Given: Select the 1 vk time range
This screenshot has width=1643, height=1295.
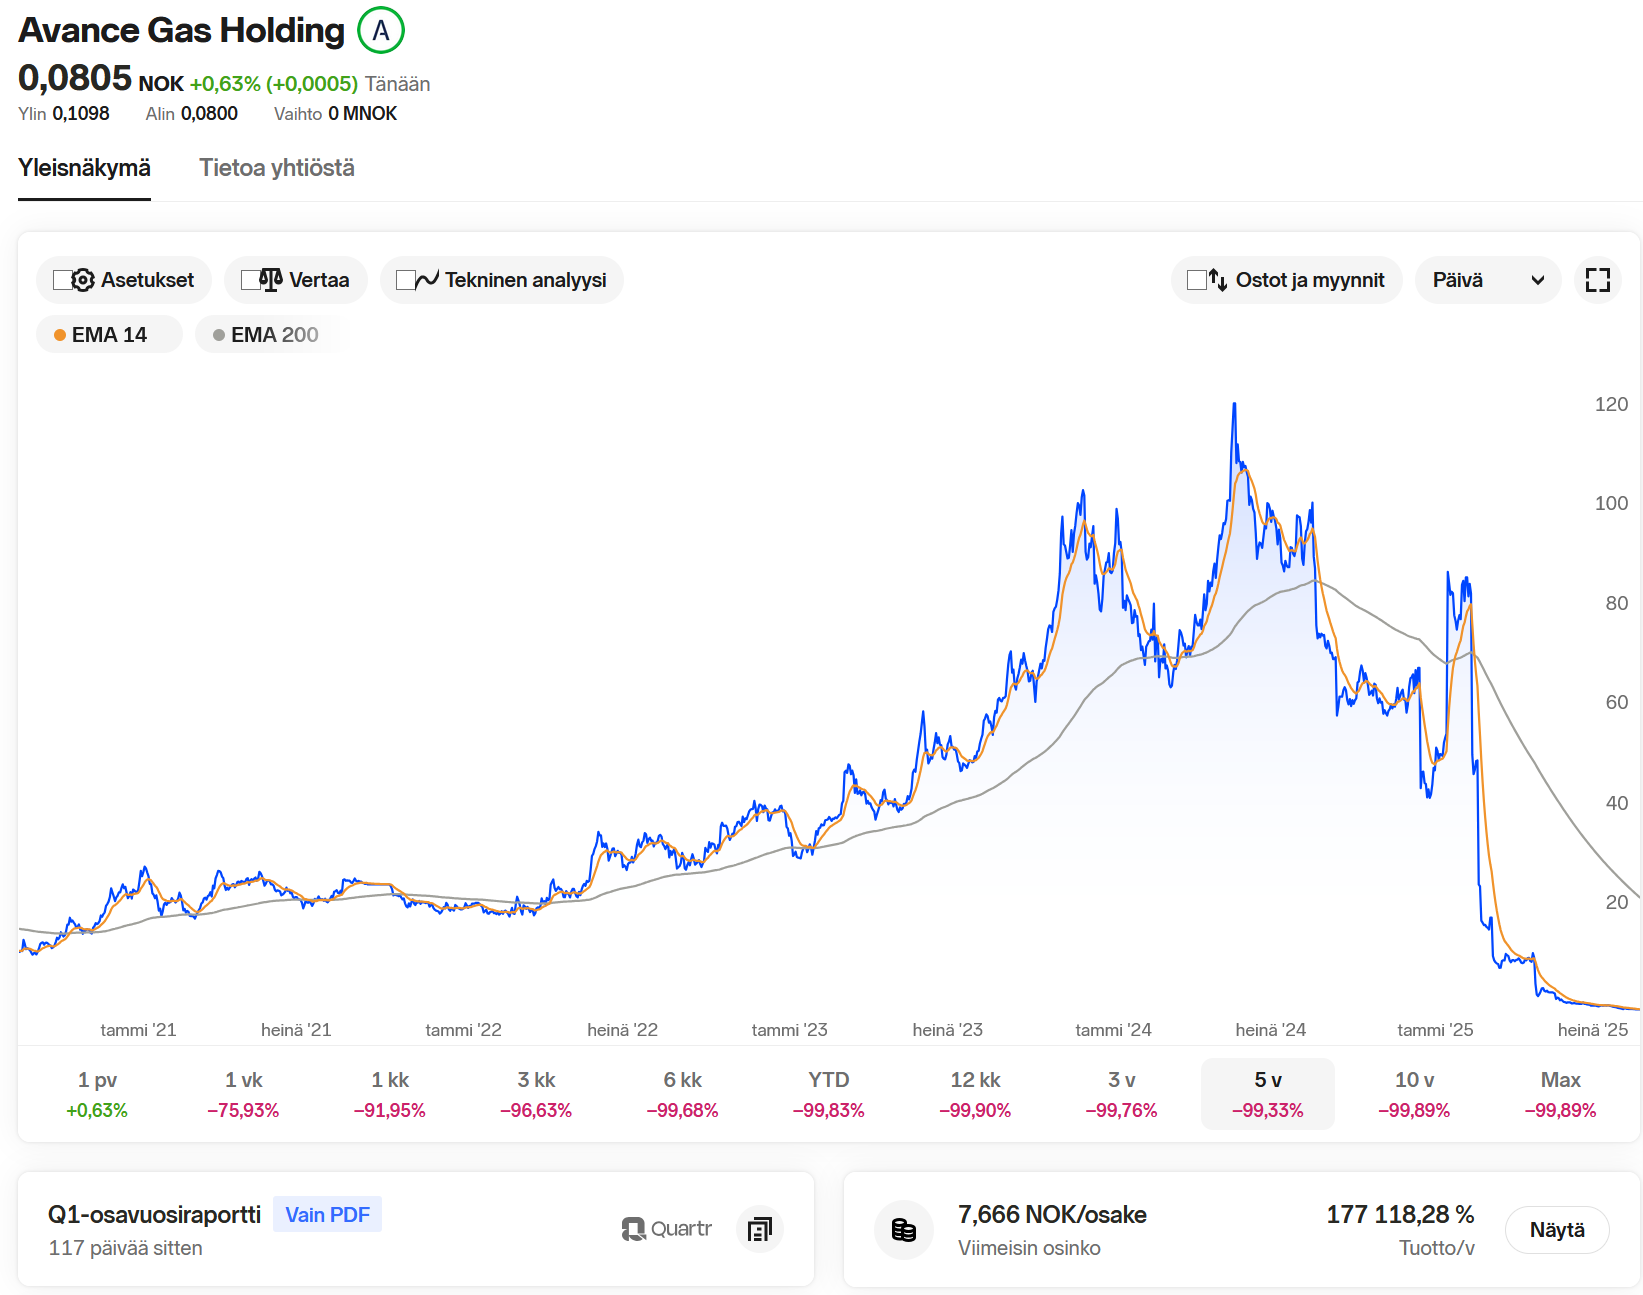Looking at the screenshot, I should click(x=243, y=1094).
